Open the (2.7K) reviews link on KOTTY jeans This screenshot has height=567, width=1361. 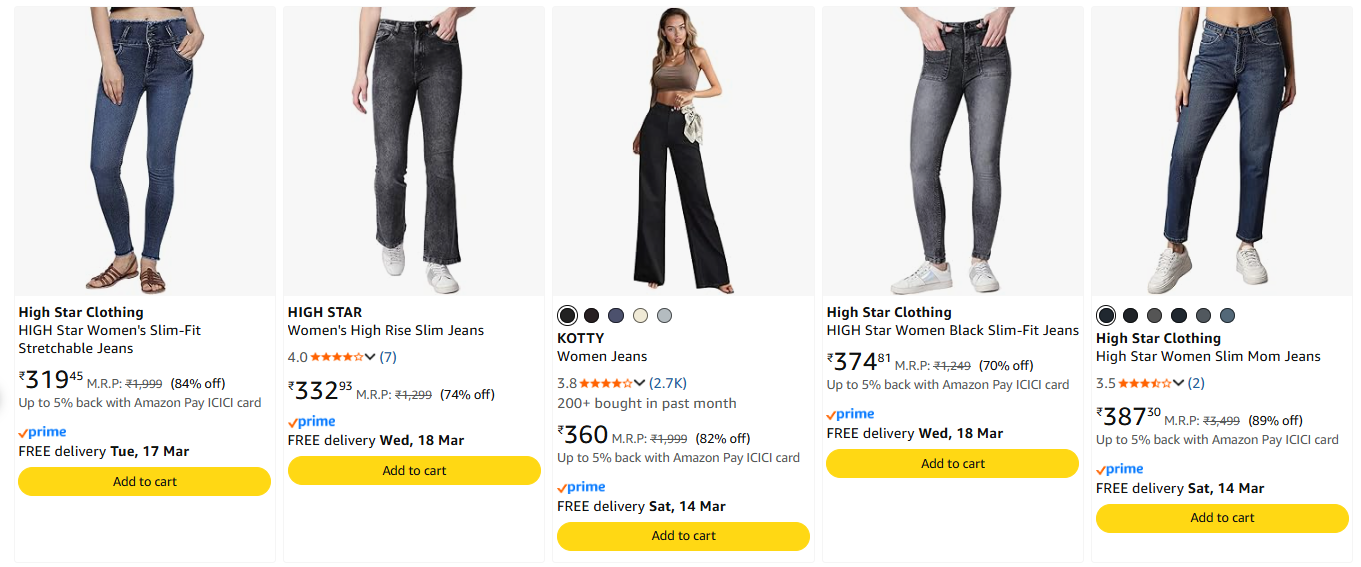point(668,383)
